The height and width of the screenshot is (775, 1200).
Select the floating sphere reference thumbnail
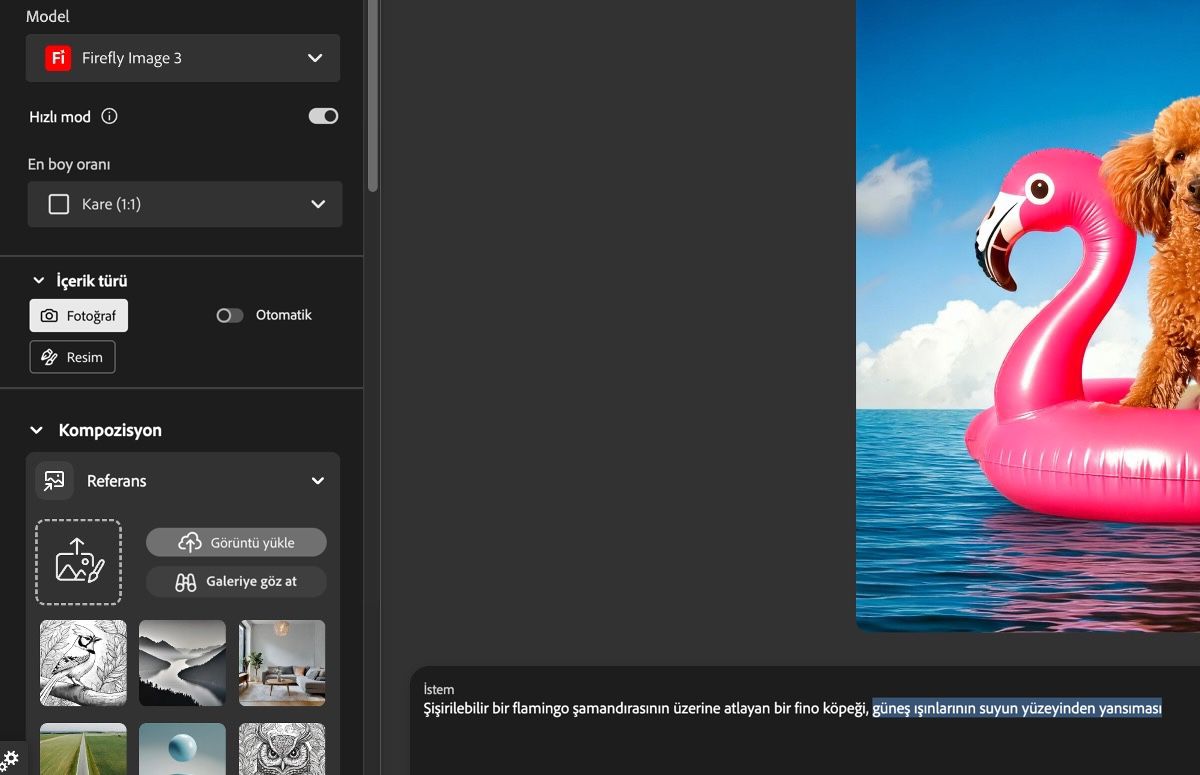(x=182, y=749)
